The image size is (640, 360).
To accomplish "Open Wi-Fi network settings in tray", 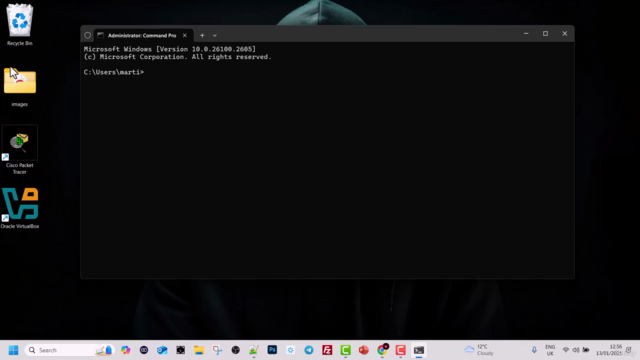I will (x=566, y=350).
